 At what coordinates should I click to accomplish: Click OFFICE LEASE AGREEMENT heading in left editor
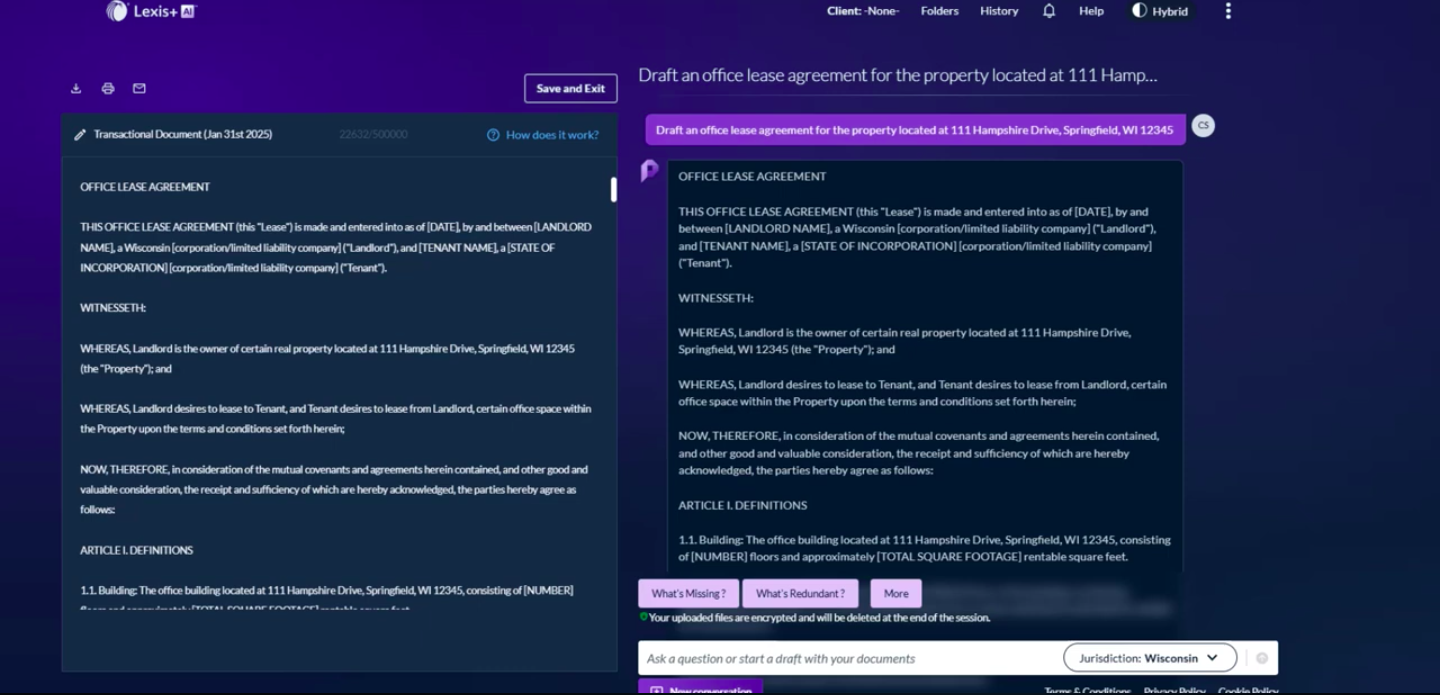tap(145, 187)
